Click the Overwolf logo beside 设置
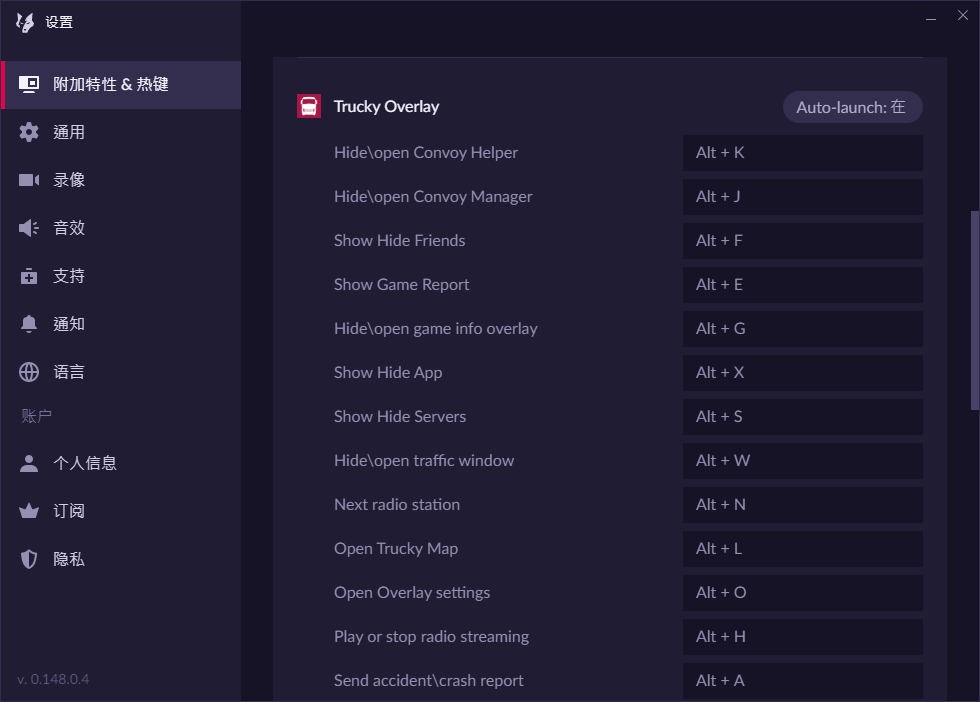The image size is (980, 702). 25,23
